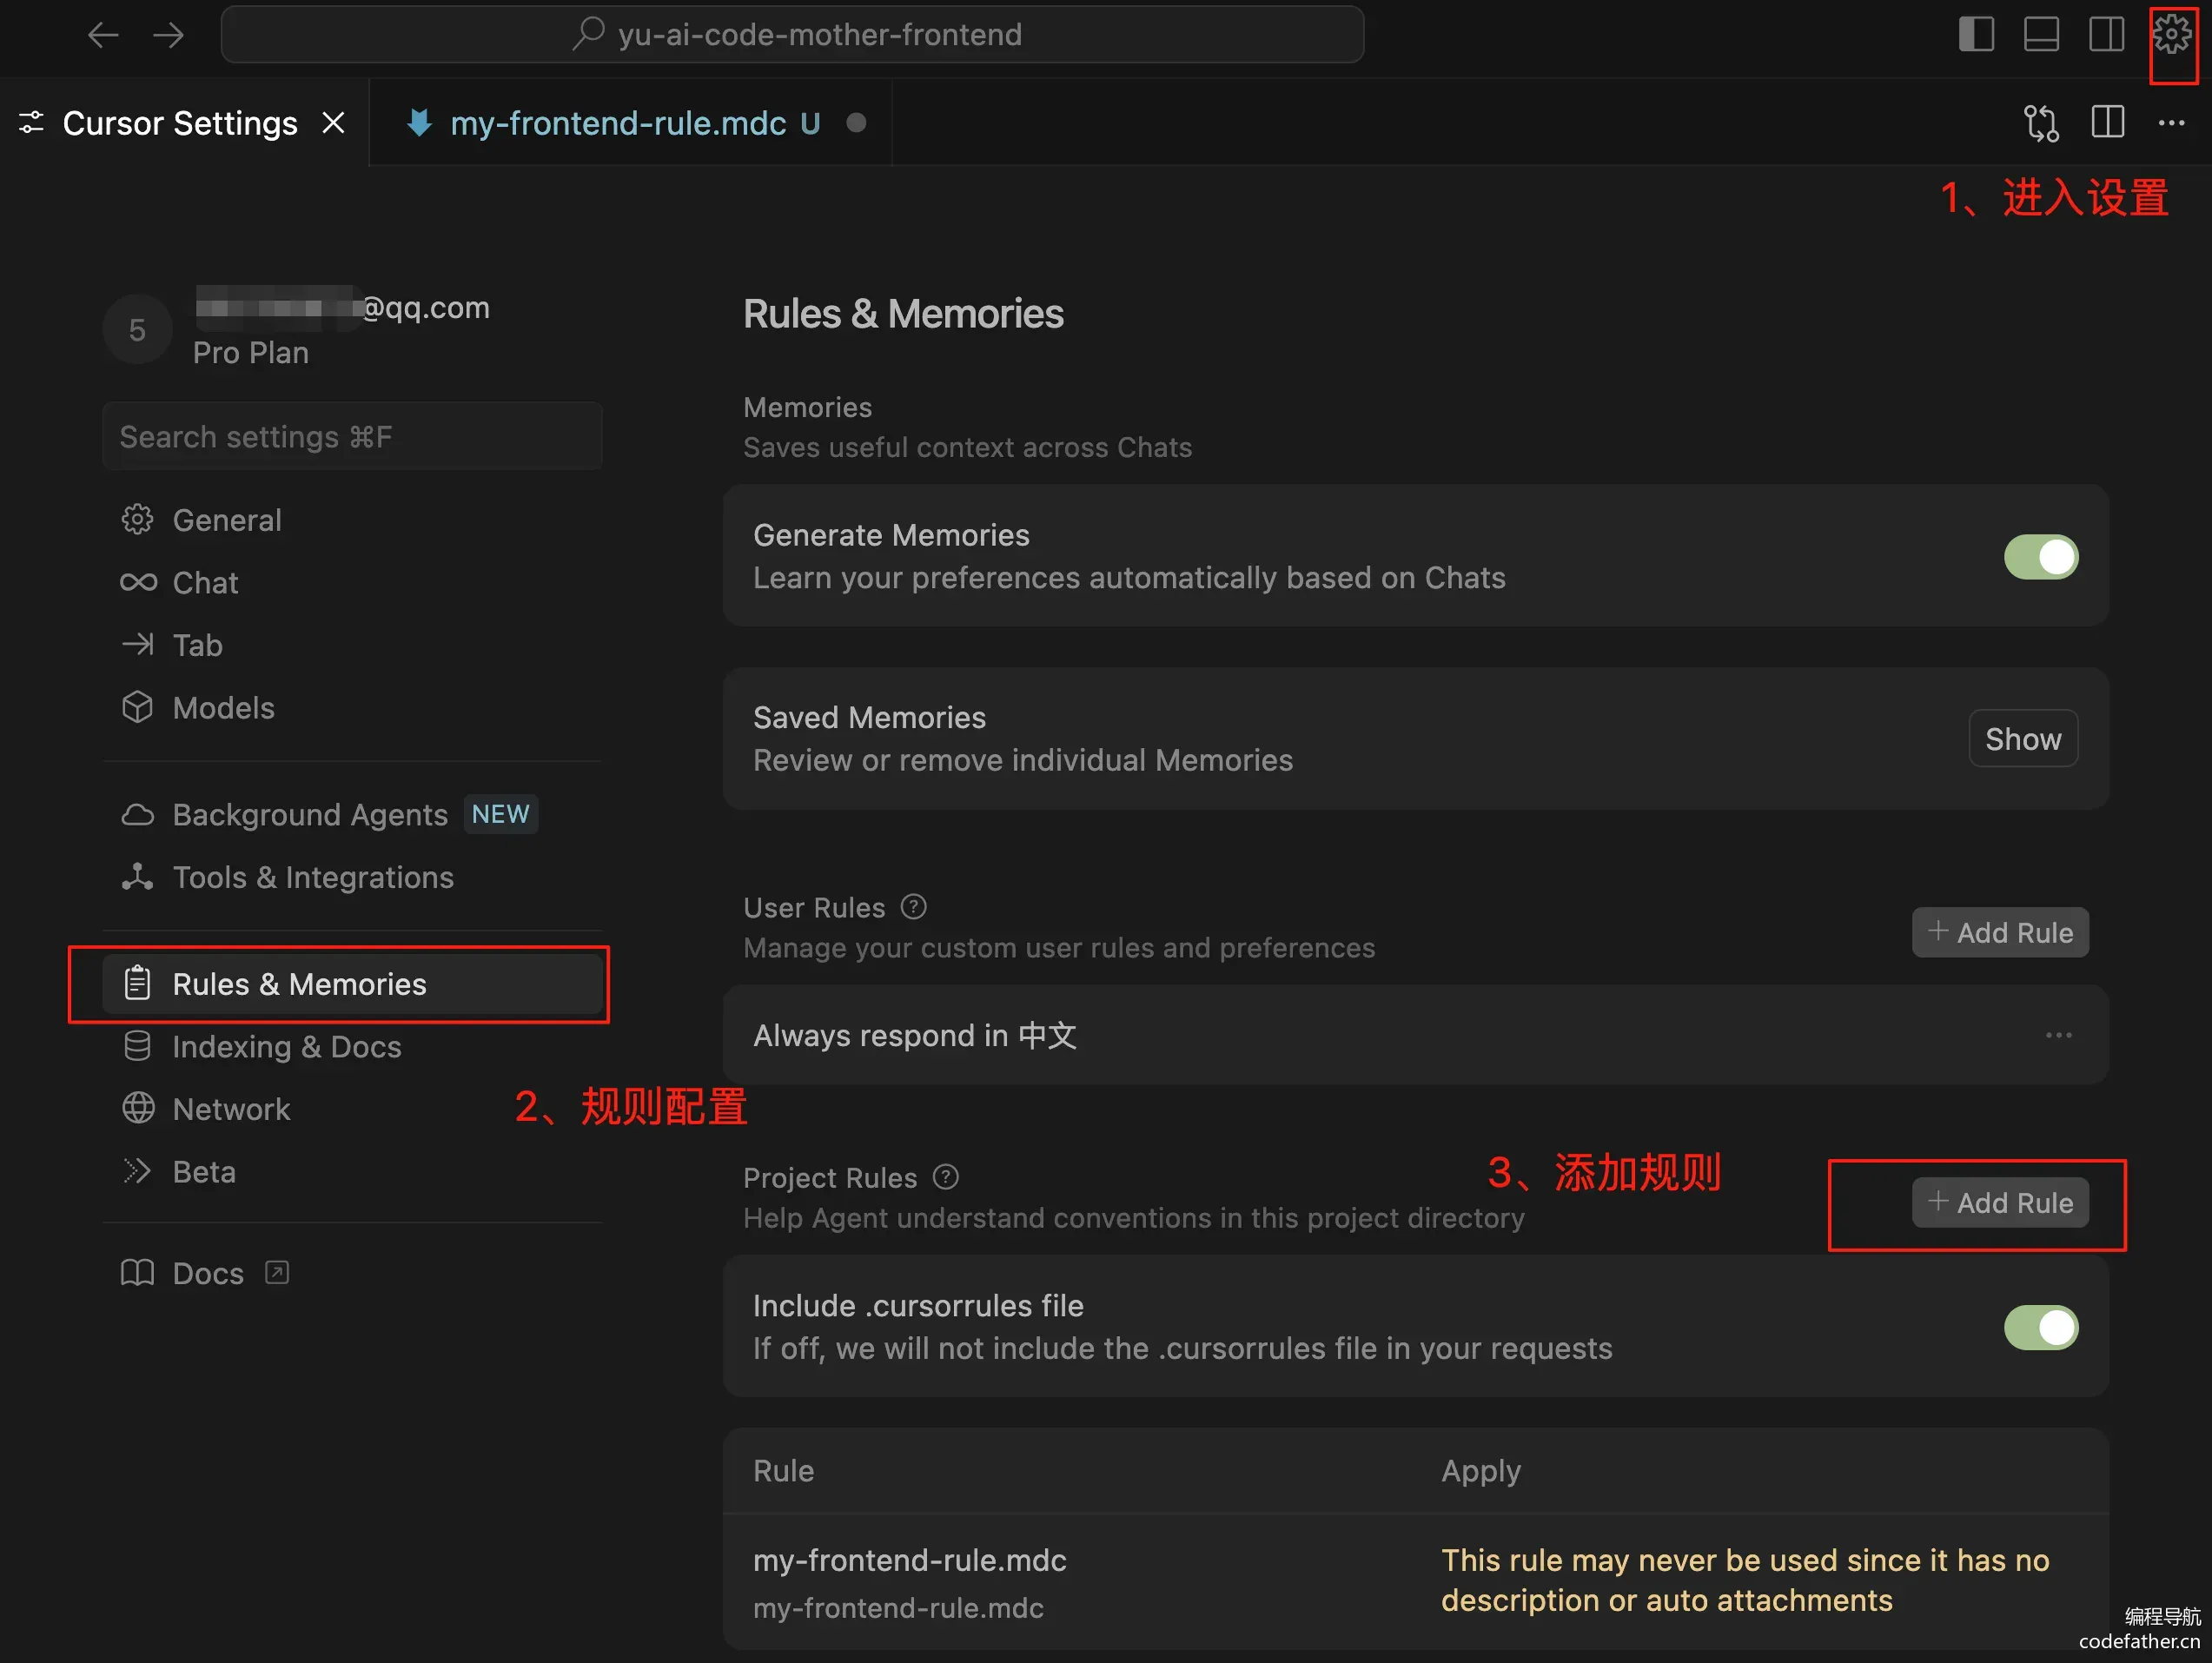Screen dimensions: 2212x1663
Task: Open settings via the gear icon
Action: [x=2172, y=34]
